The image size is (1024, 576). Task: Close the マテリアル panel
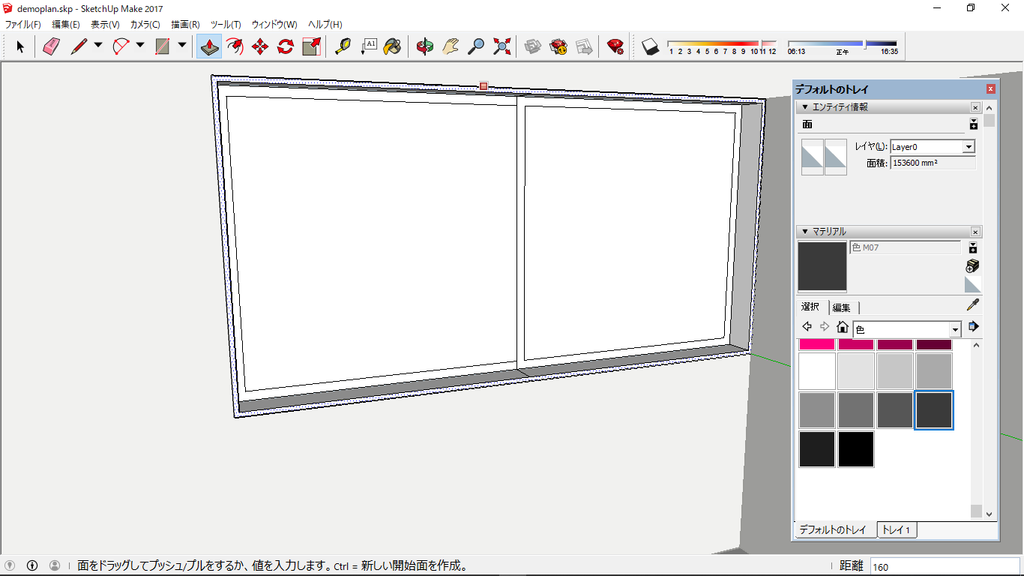(x=975, y=232)
